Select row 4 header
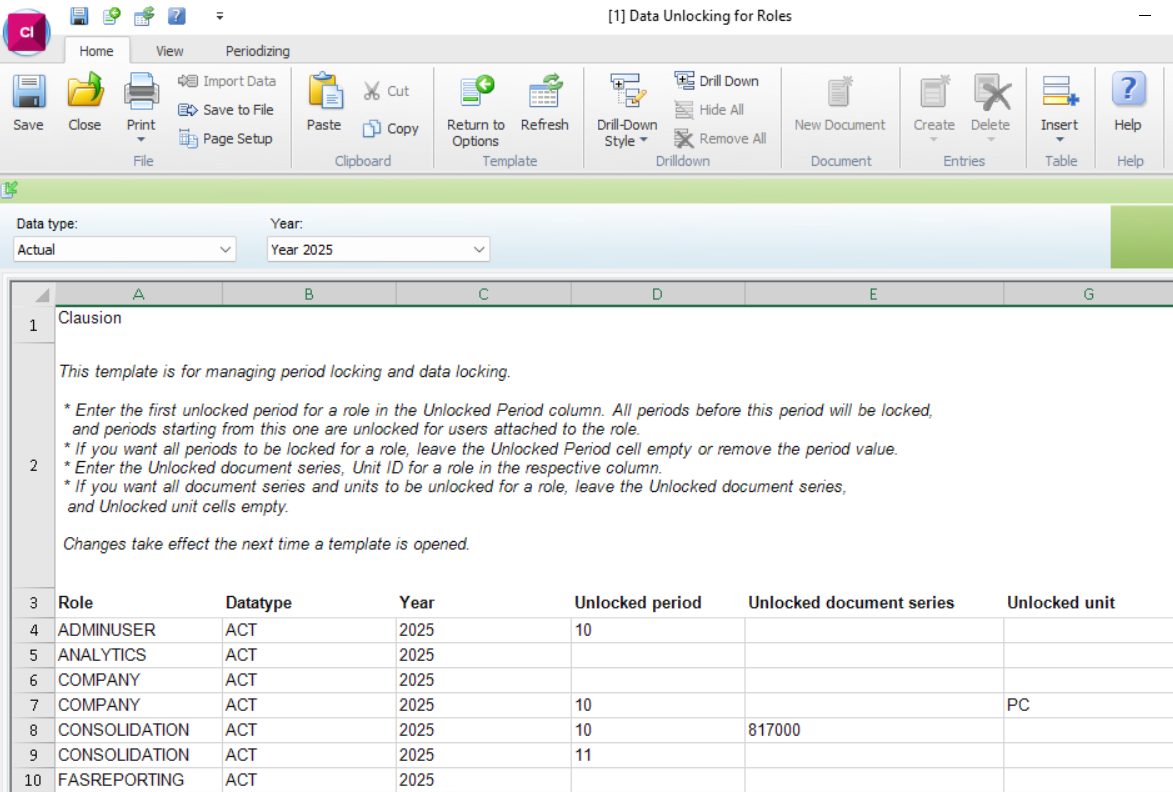 point(33,630)
